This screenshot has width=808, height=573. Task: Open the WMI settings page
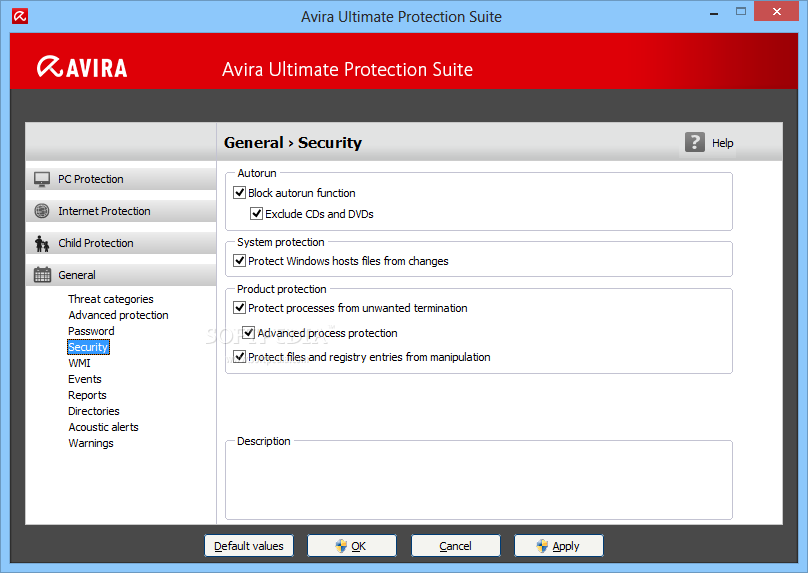click(79, 363)
